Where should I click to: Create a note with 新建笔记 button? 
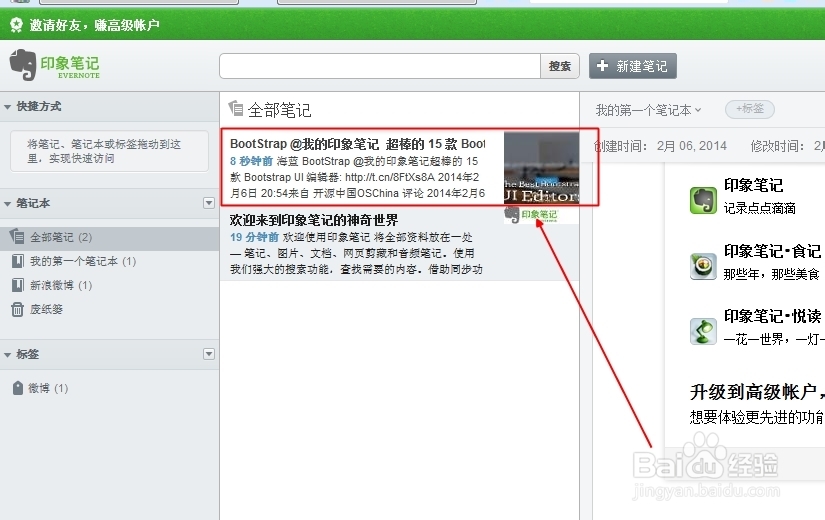pos(632,66)
